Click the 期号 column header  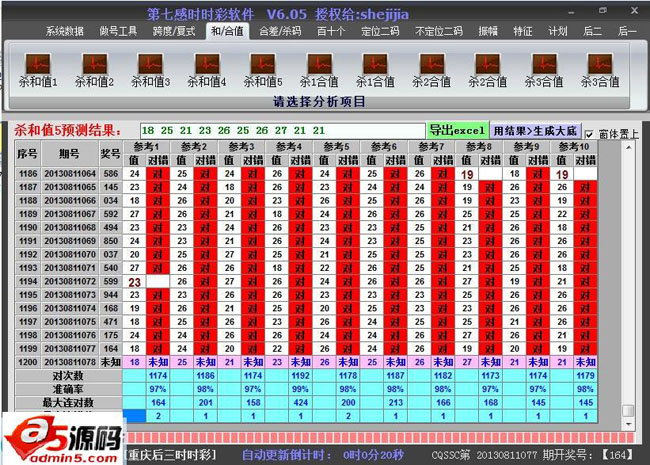pos(70,153)
